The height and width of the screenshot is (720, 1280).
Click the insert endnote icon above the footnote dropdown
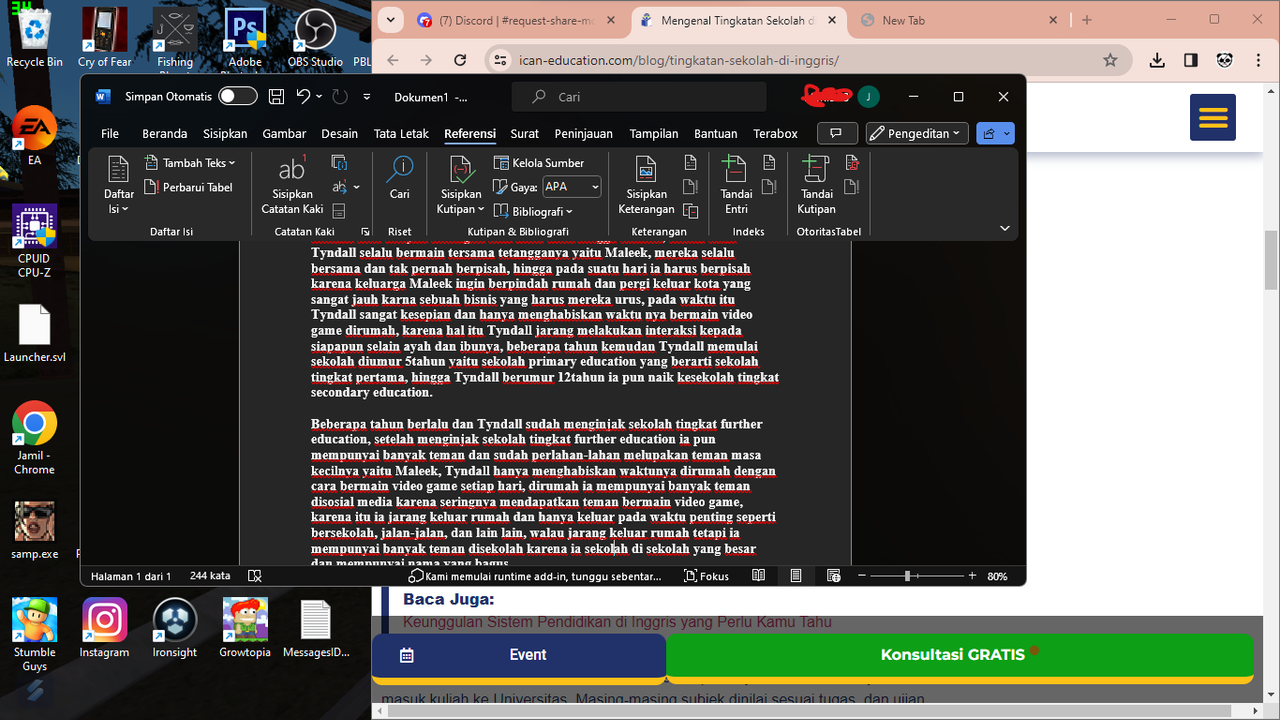coord(340,163)
